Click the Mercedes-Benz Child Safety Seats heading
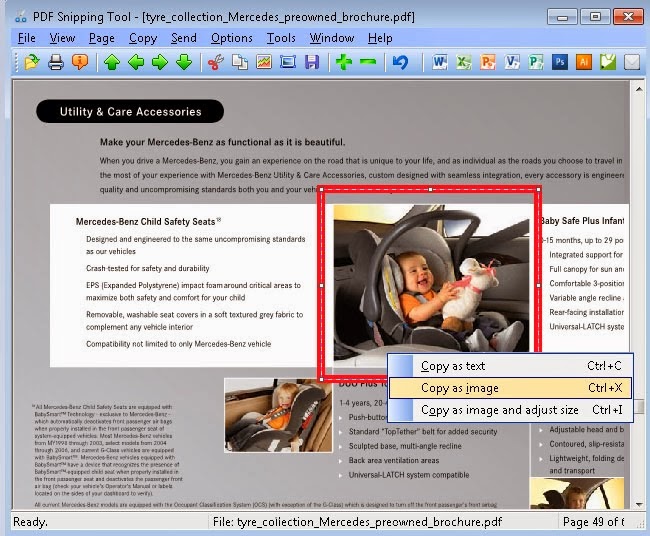This screenshot has width=650, height=536. pos(148,221)
